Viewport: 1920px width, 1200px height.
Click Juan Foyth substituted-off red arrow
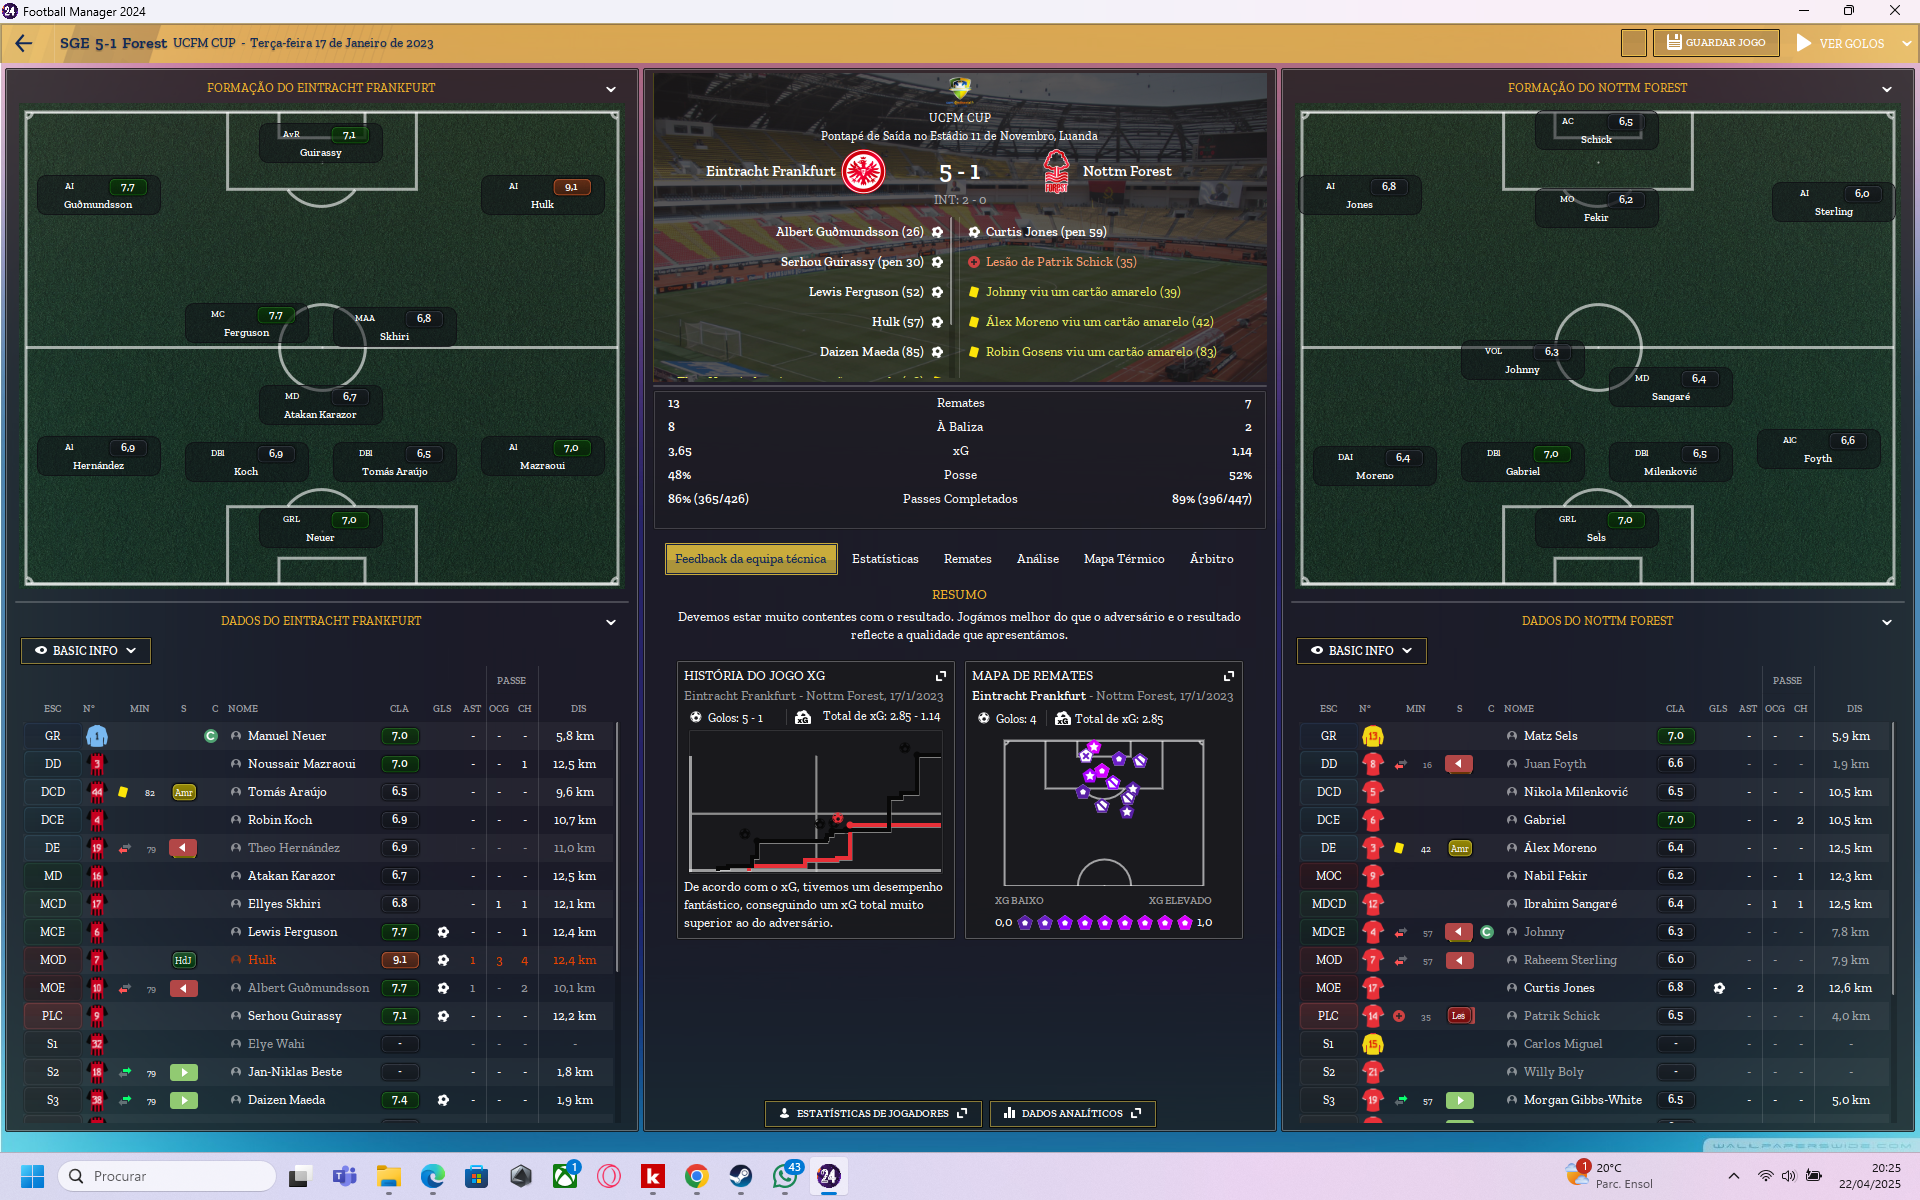coord(1459,764)
